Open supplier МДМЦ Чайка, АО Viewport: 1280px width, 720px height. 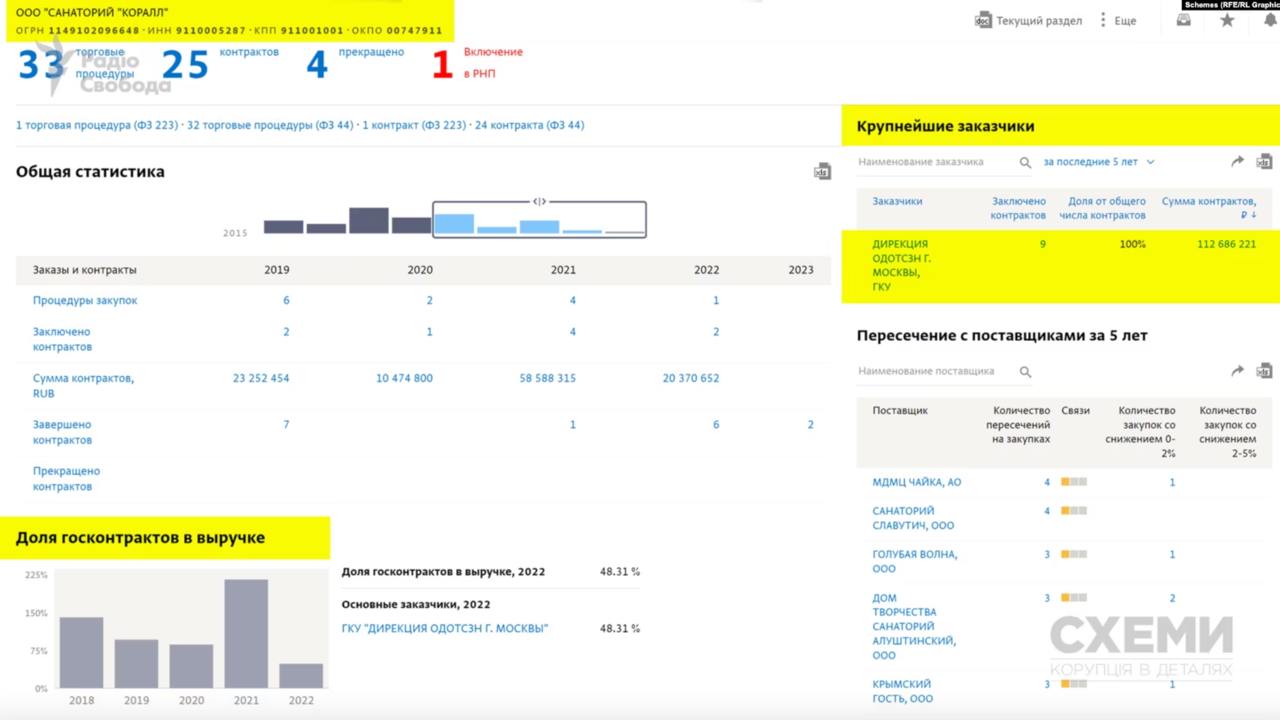[x=916, y=482]
